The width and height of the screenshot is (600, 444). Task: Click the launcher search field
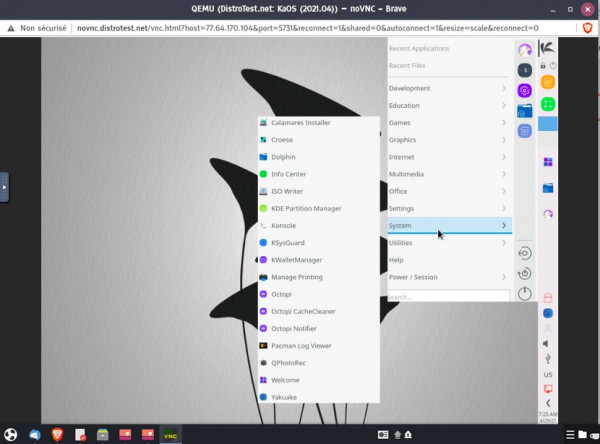pyautogui.click(x=447, y=296)
